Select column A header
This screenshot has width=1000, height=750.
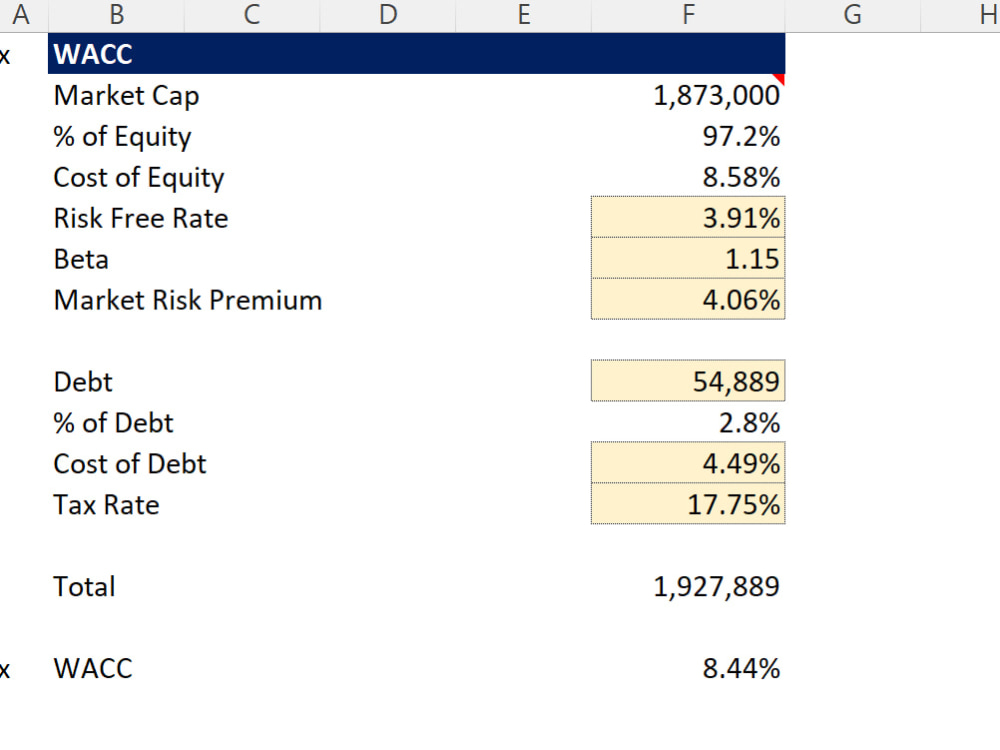[x=23, y=15]
